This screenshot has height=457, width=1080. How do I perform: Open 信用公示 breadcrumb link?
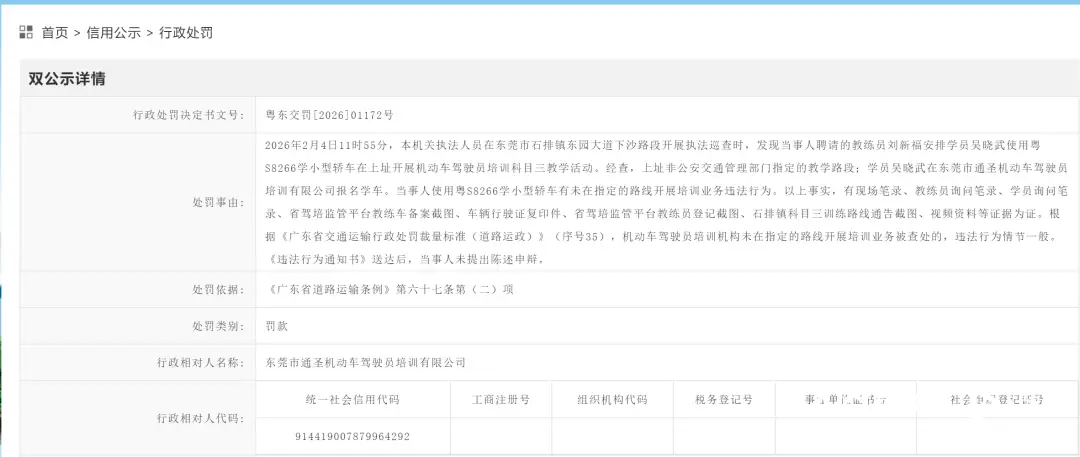(x=114, y=32)
